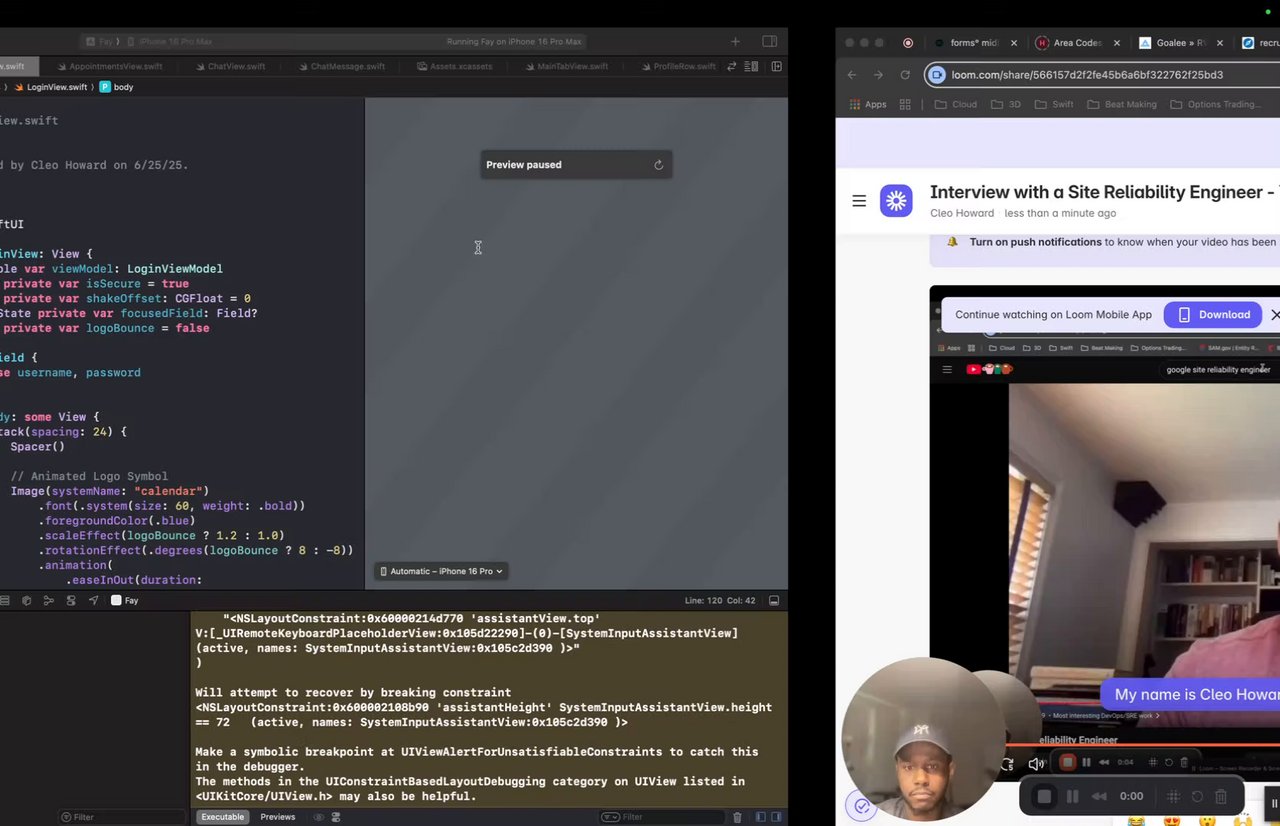
Task: Toggle the Xcode inspector panel
Action: [x=769, y=41]
